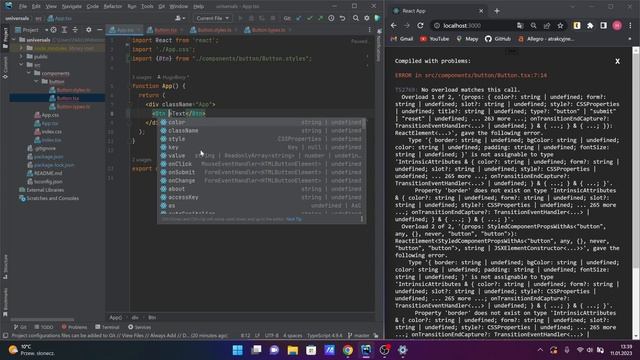
Task: Click Chrome back arrow
Action: [x=393, y=25]
